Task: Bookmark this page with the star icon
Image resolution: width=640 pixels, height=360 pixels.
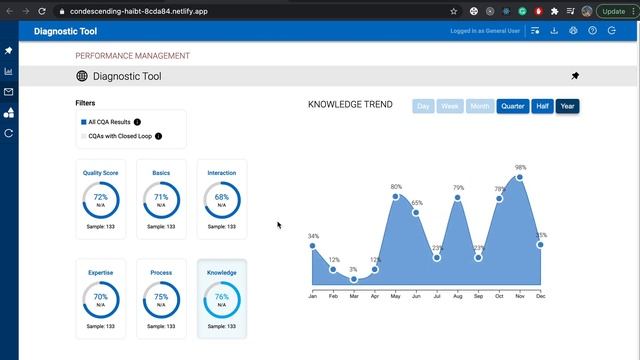Action: pyautogui.click(x=454, y=11)
